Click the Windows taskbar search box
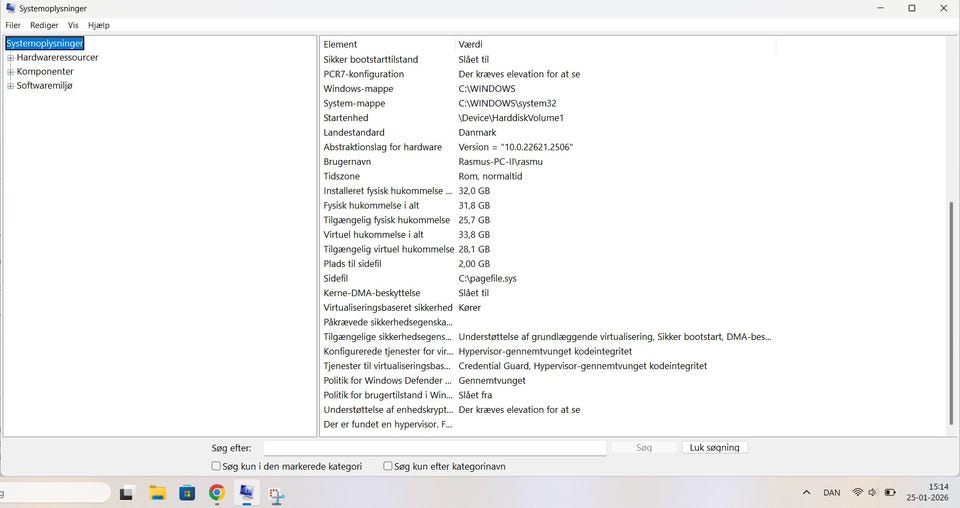This screenshot has width=960, height=508. pos(55,493)
